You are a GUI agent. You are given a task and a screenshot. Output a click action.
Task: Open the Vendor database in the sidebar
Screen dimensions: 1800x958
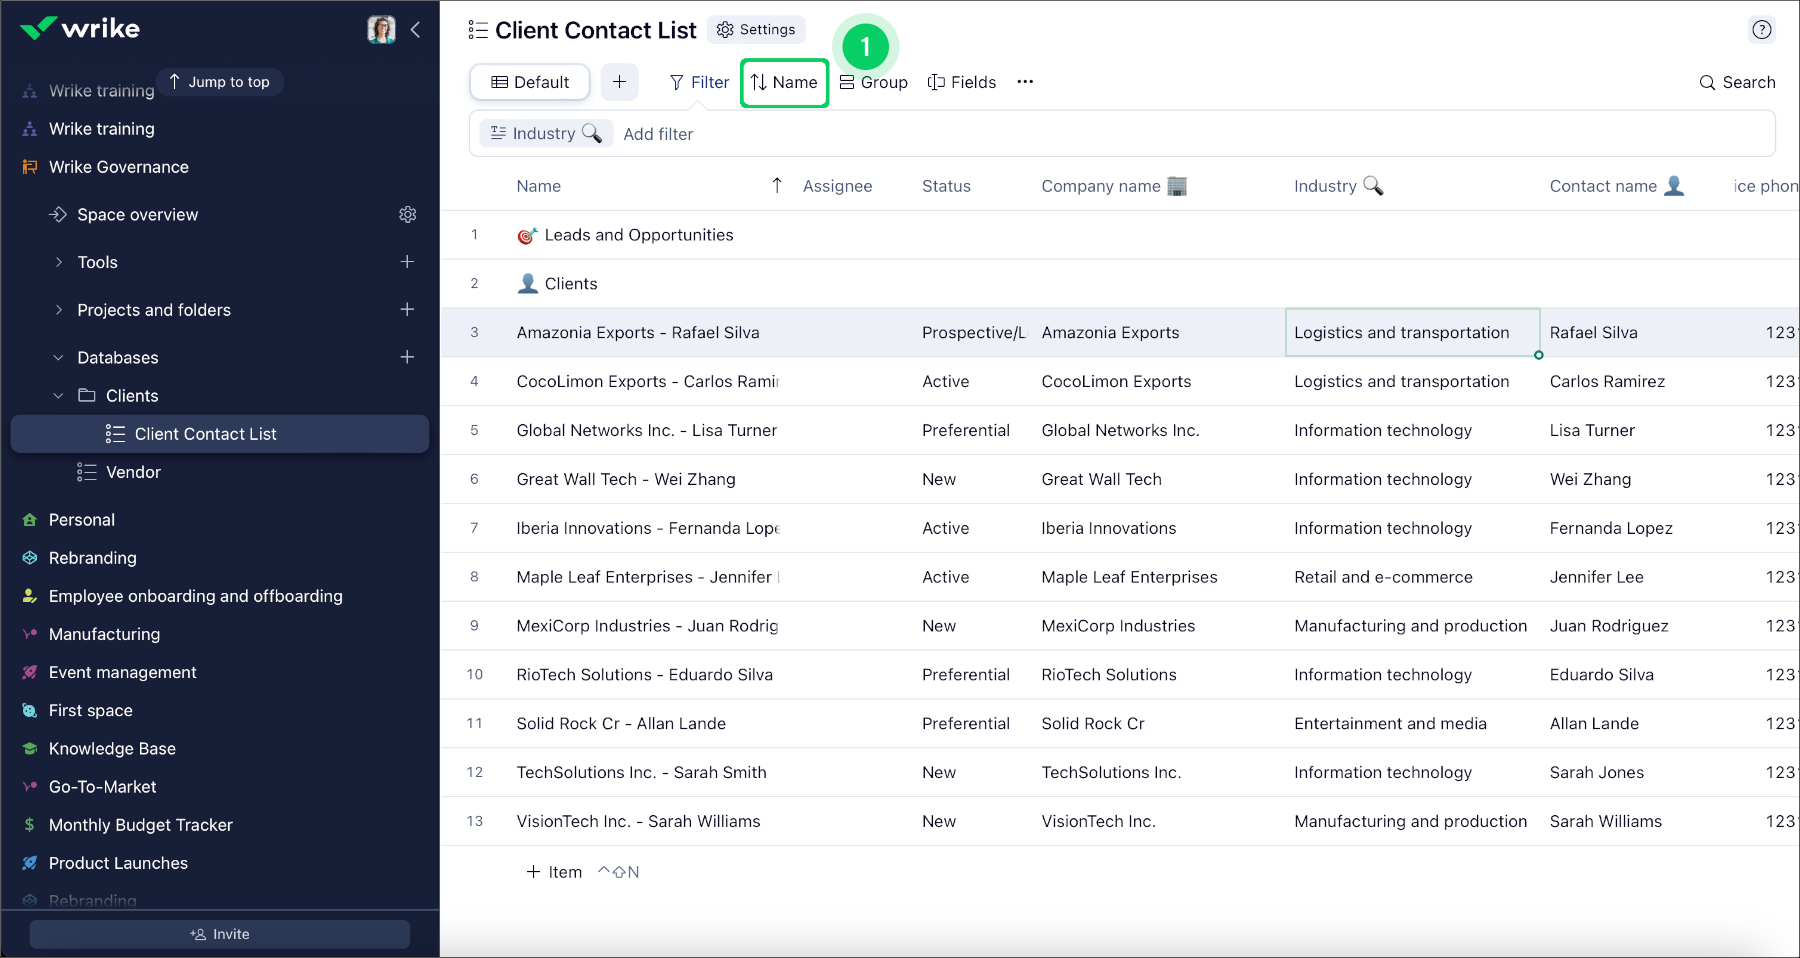(133, 472)
